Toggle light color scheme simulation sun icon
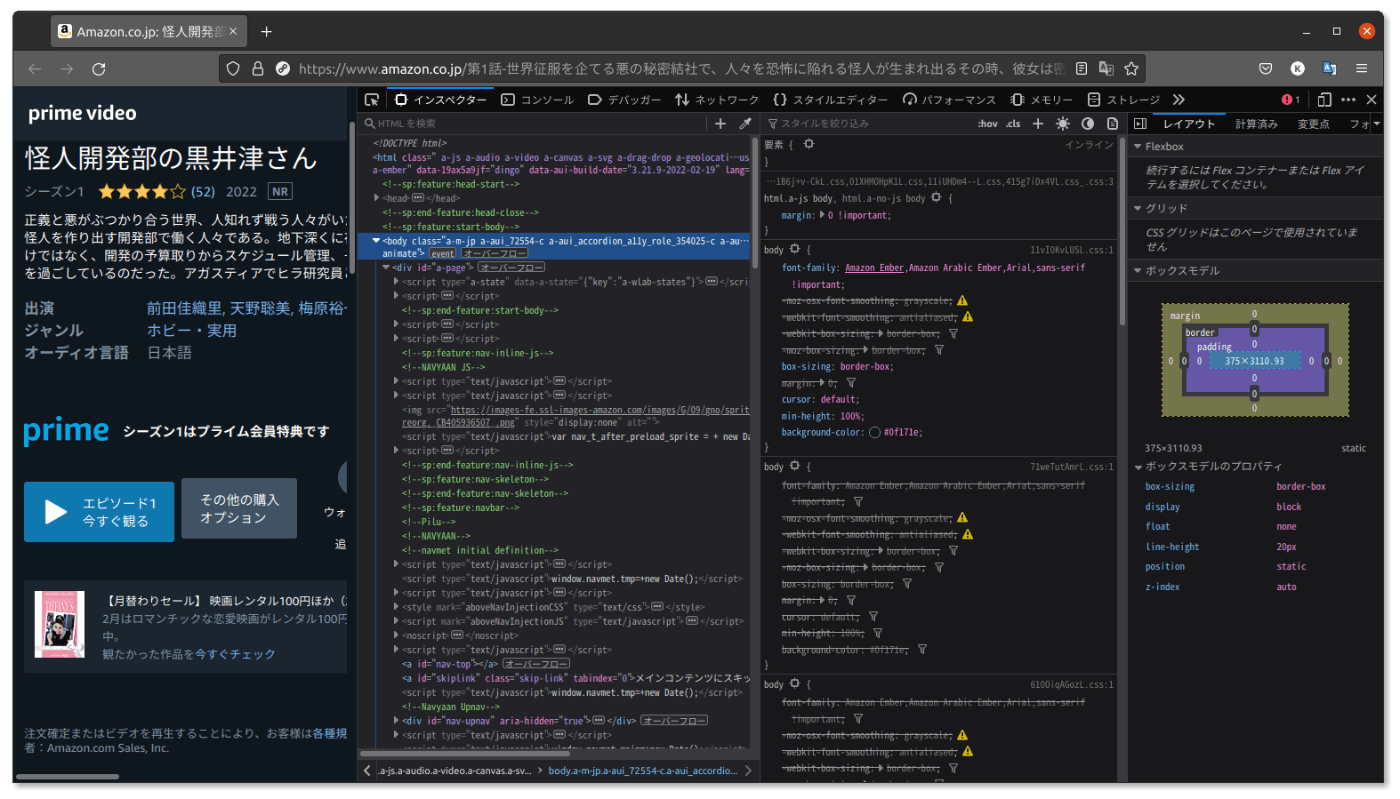Viewport: 1400px width, 799px height. [x=1062, y=123]
